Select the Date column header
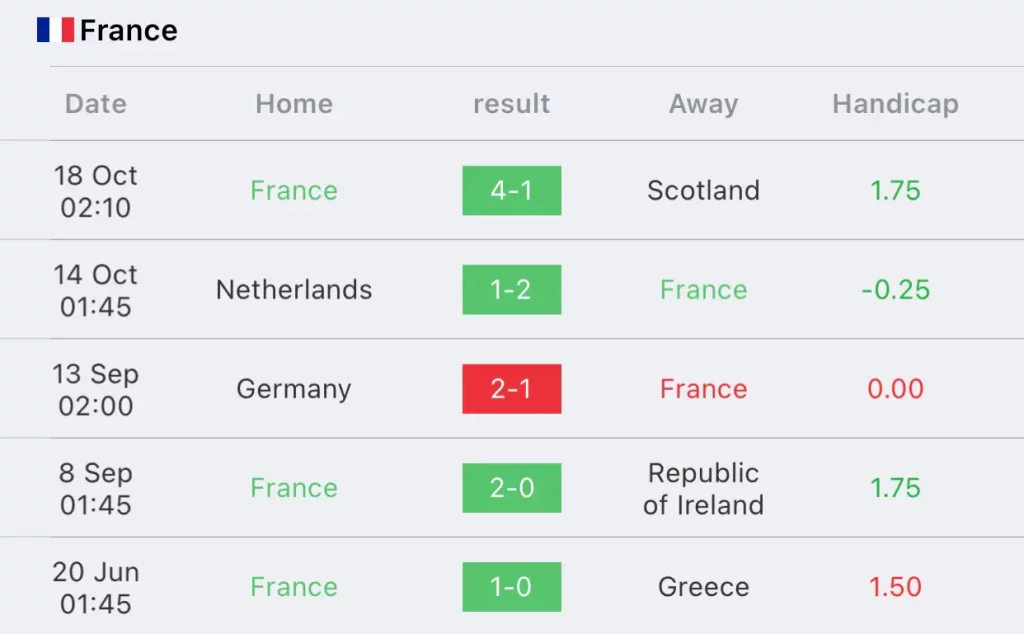The image size is (1024, 634). tap(96, 104)
